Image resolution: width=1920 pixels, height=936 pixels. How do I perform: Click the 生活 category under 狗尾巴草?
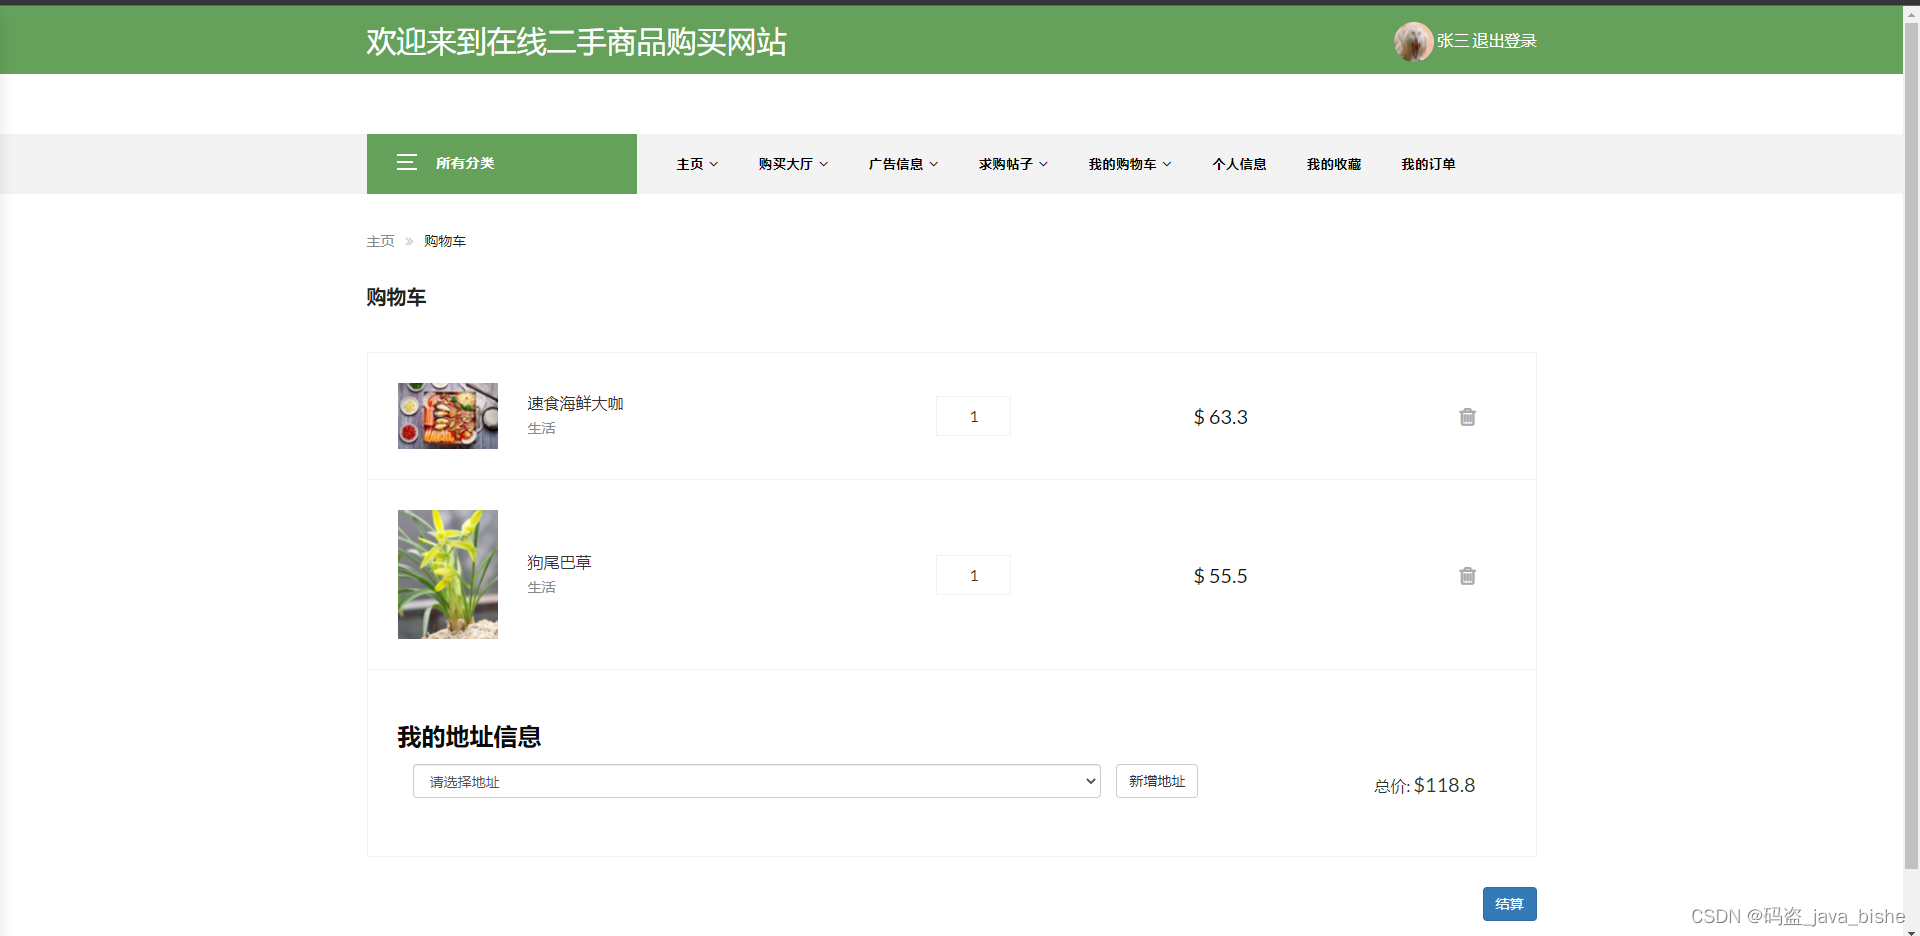tap(541, 587)
